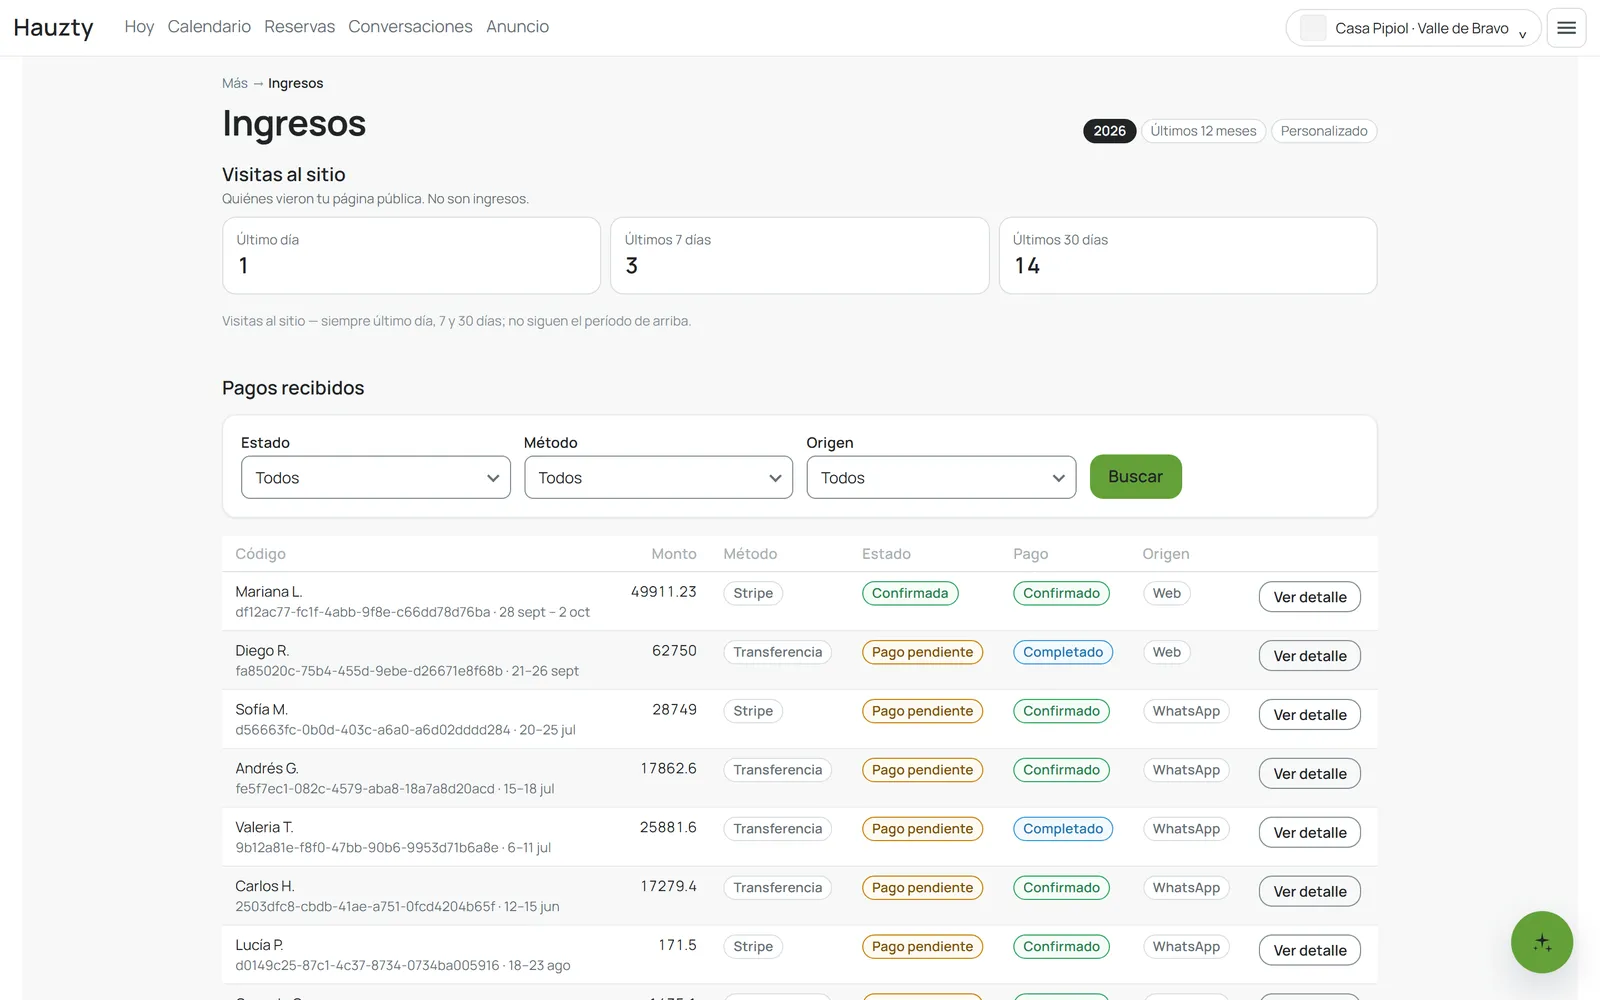
Task: Click the Confirmada status badge for Mariana L.
Action: pos(910,593)
